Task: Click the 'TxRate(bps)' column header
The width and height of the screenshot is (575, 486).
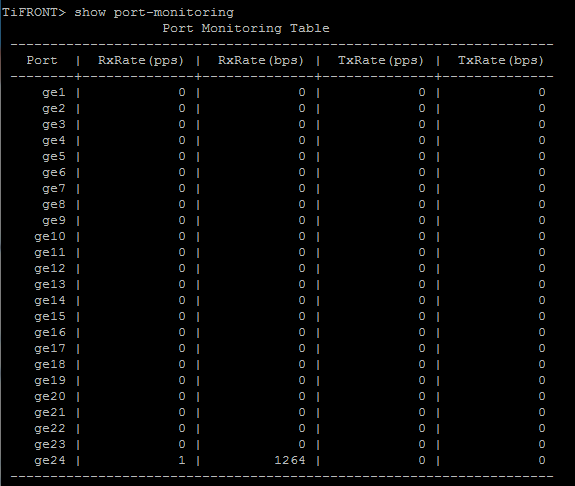Action: point(501,61)
